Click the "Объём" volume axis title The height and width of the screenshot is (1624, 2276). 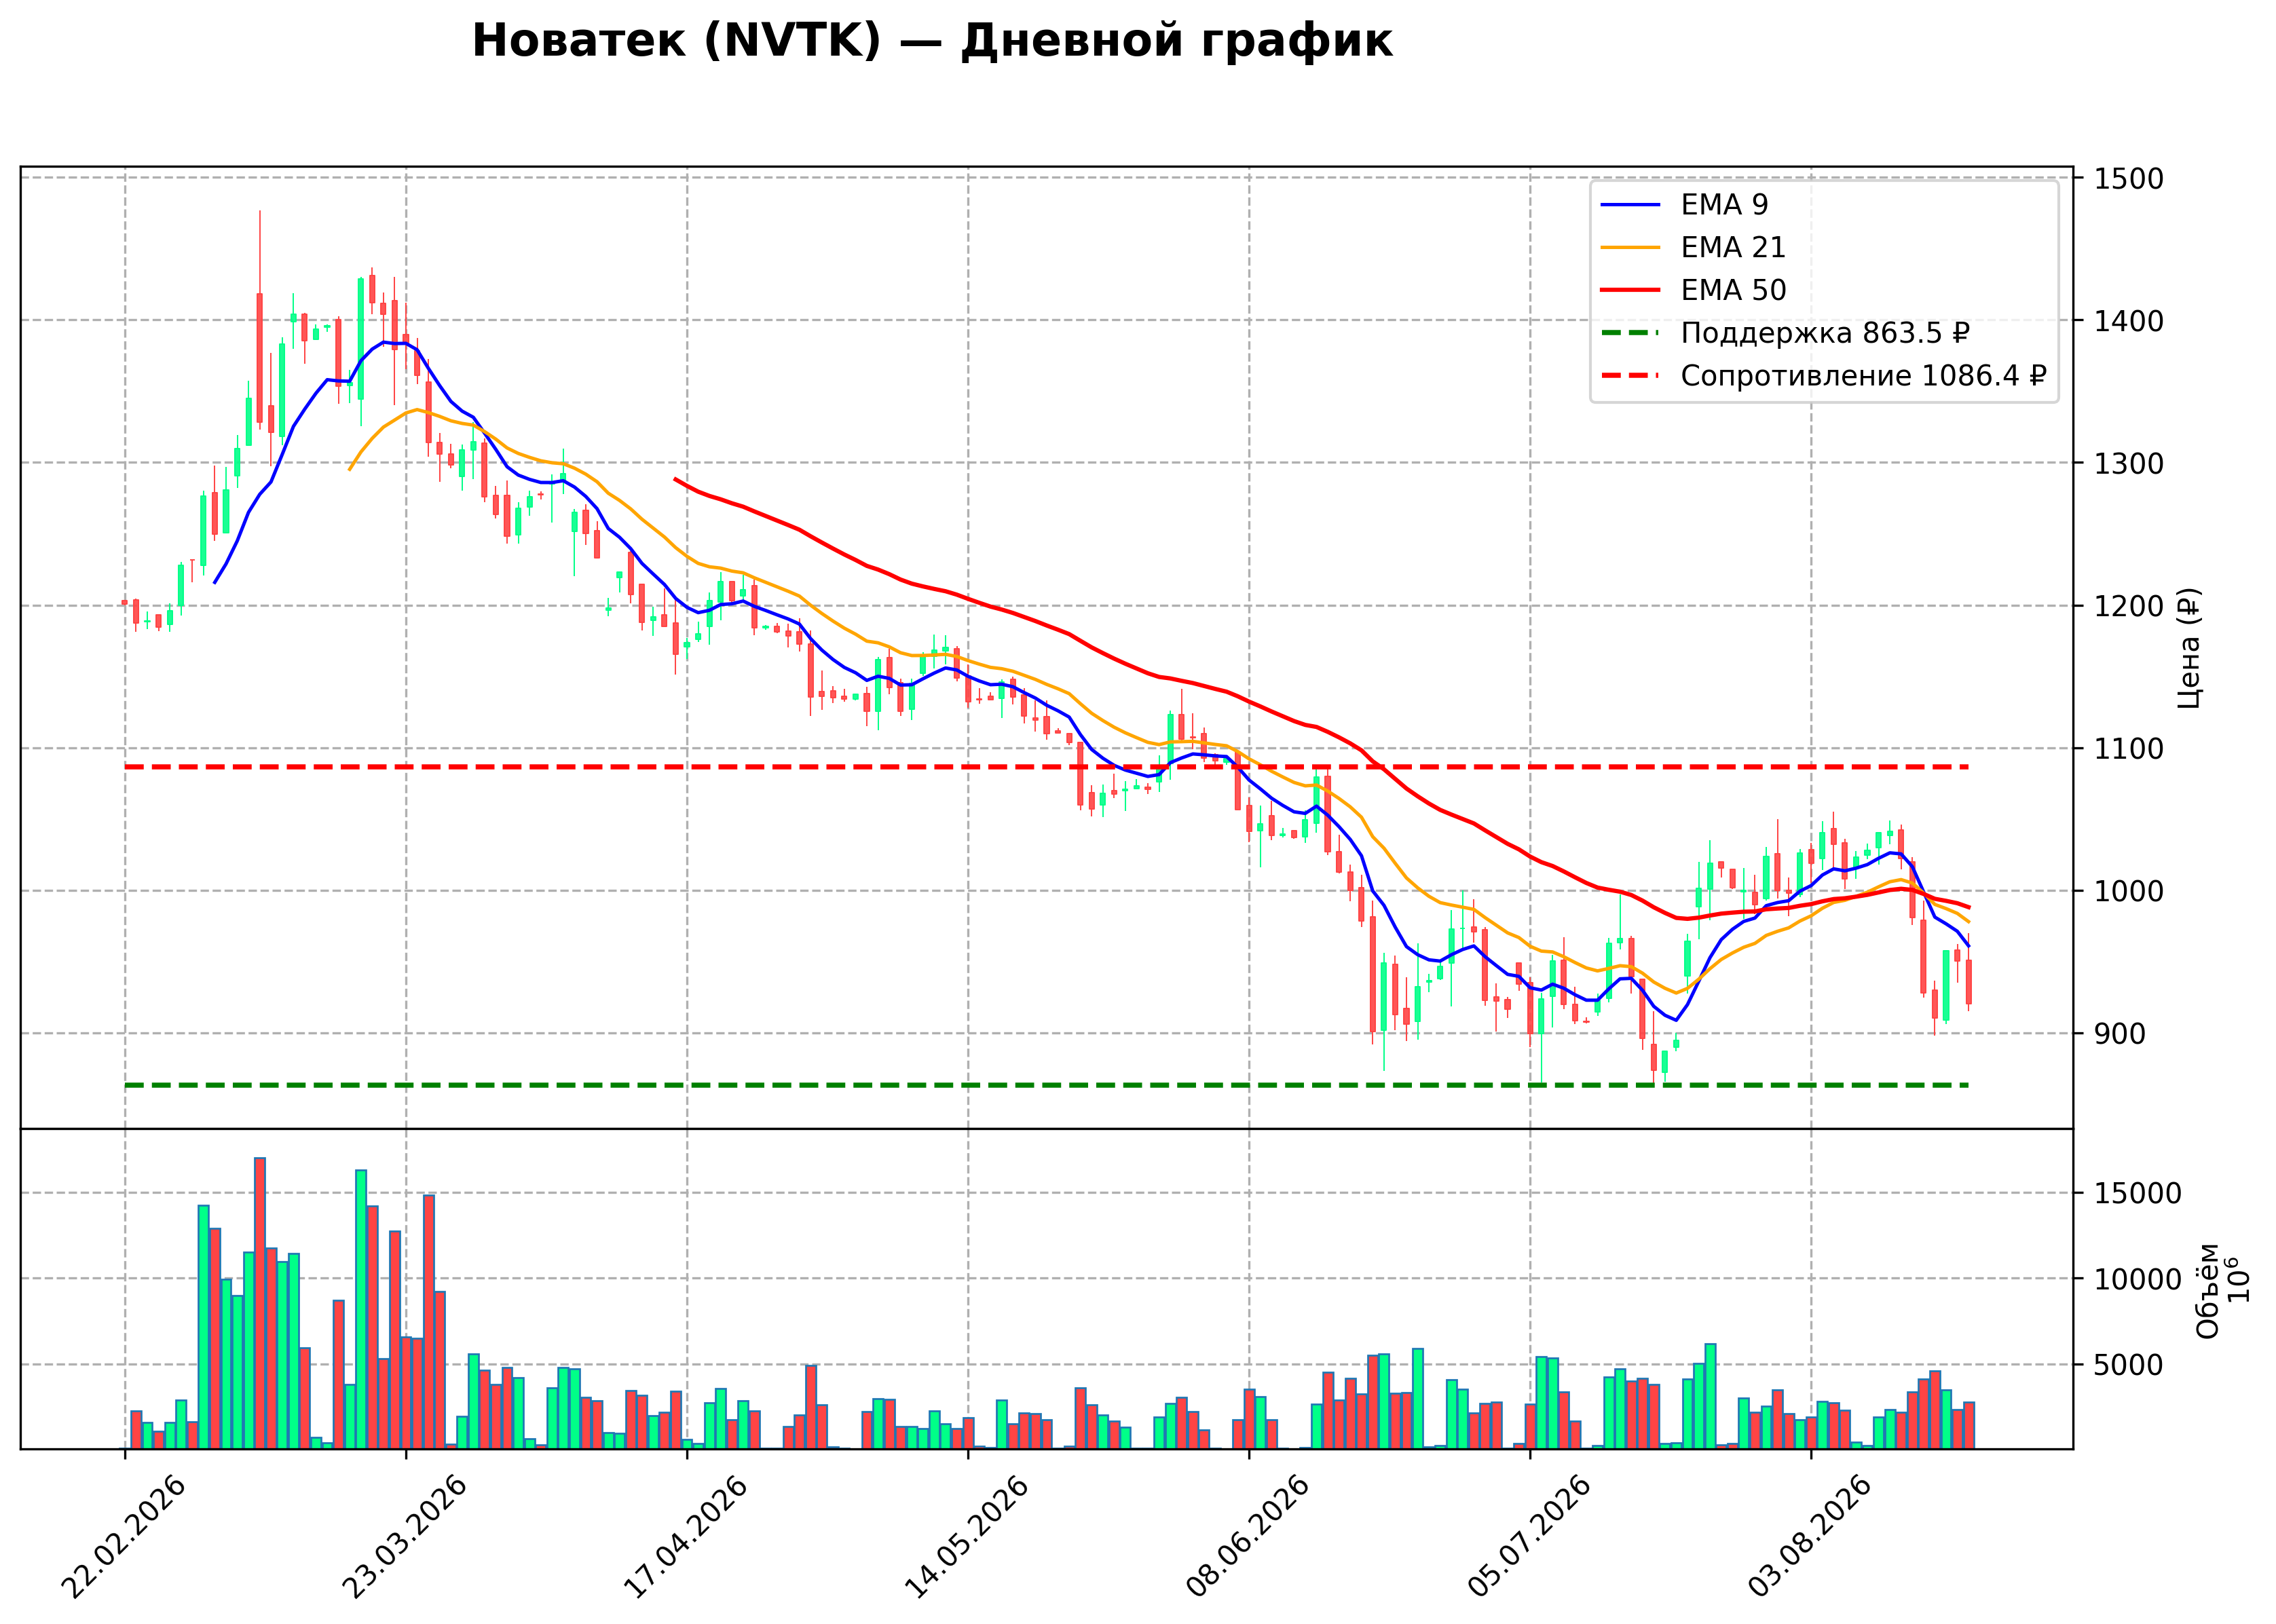[x=2207, y=1291]
